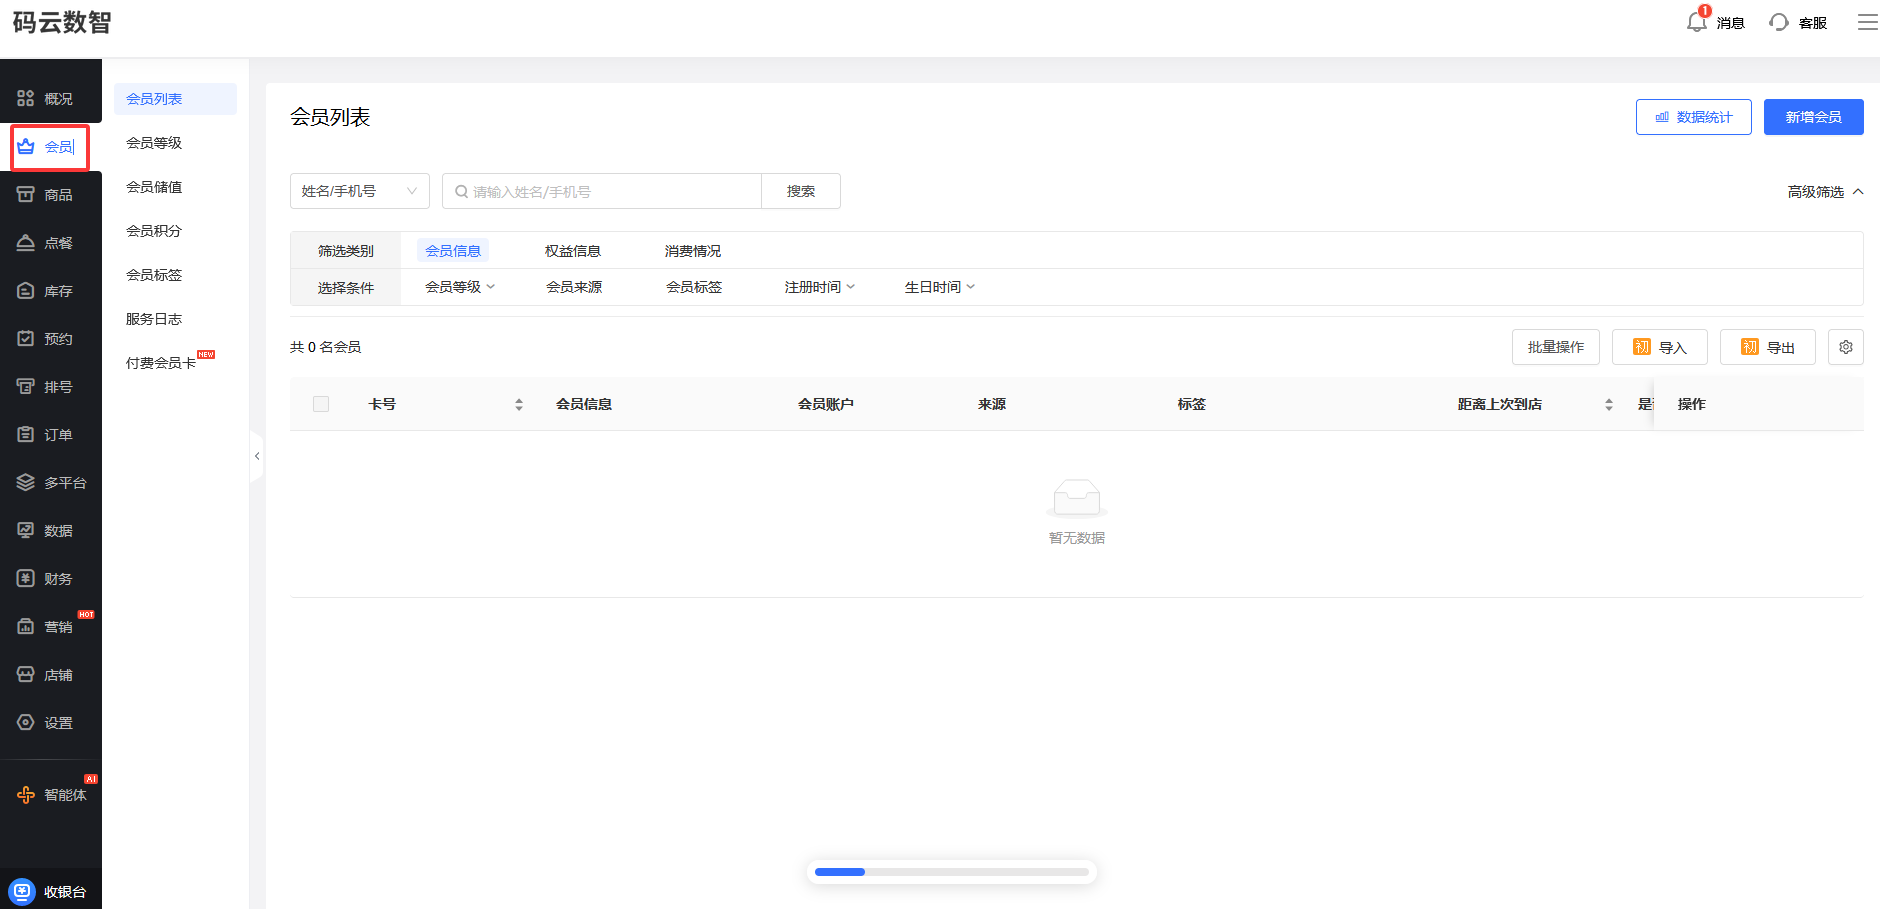1880x909 pixels.
Task: Click the 数据统计 button
Action: [1693, 117]
